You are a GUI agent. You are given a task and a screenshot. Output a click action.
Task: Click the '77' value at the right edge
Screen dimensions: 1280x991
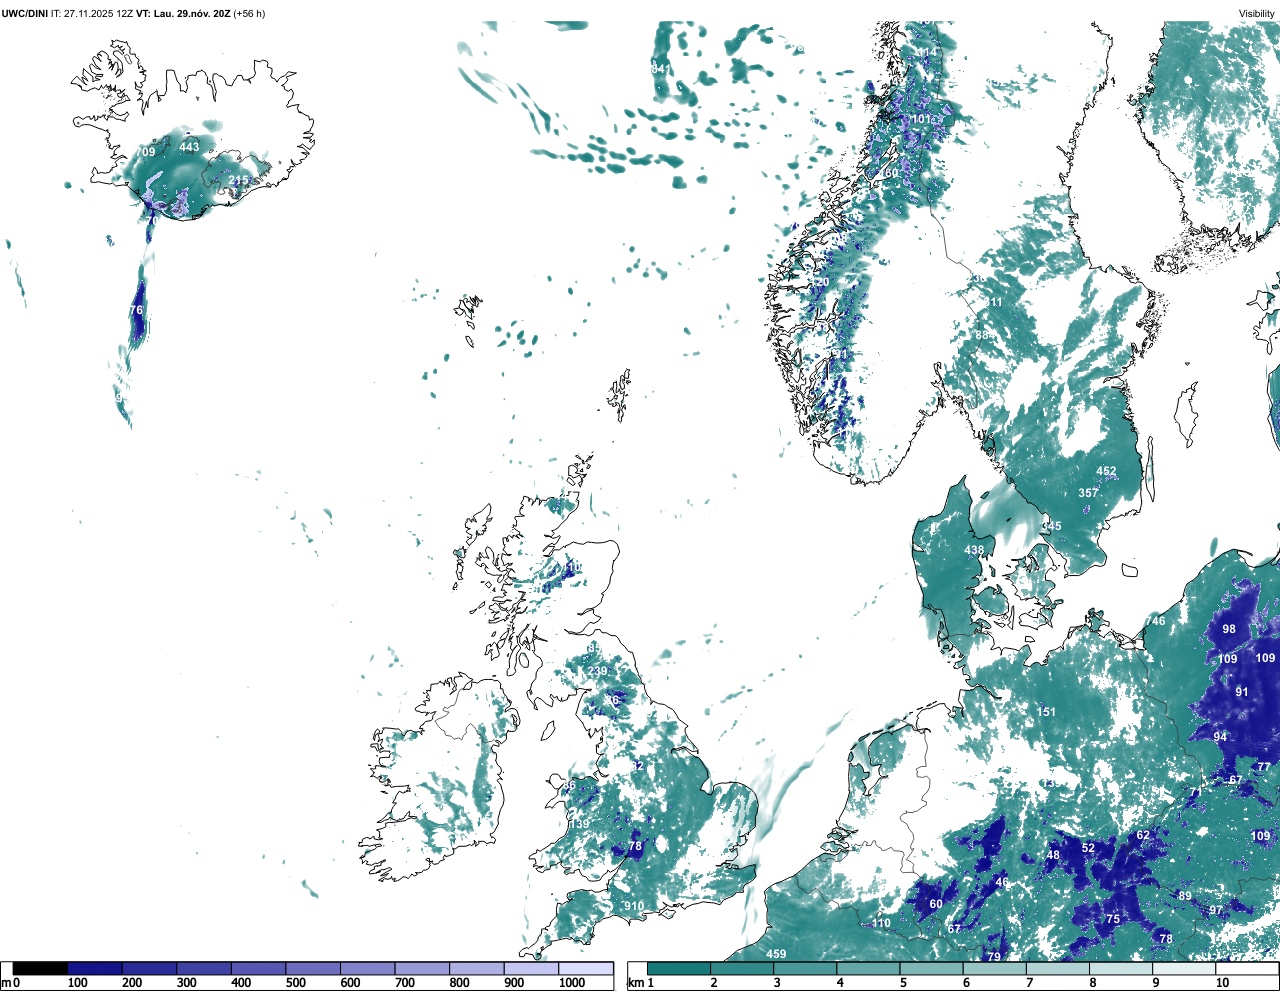coord(1264,767)
